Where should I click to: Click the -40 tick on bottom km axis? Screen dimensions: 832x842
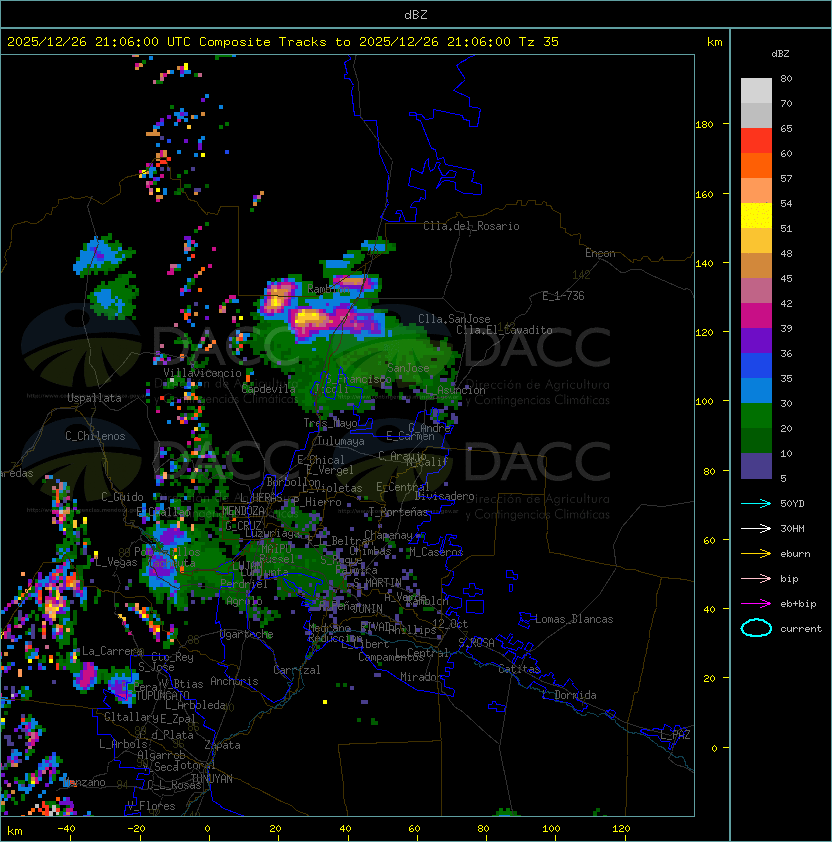[66, 829]
